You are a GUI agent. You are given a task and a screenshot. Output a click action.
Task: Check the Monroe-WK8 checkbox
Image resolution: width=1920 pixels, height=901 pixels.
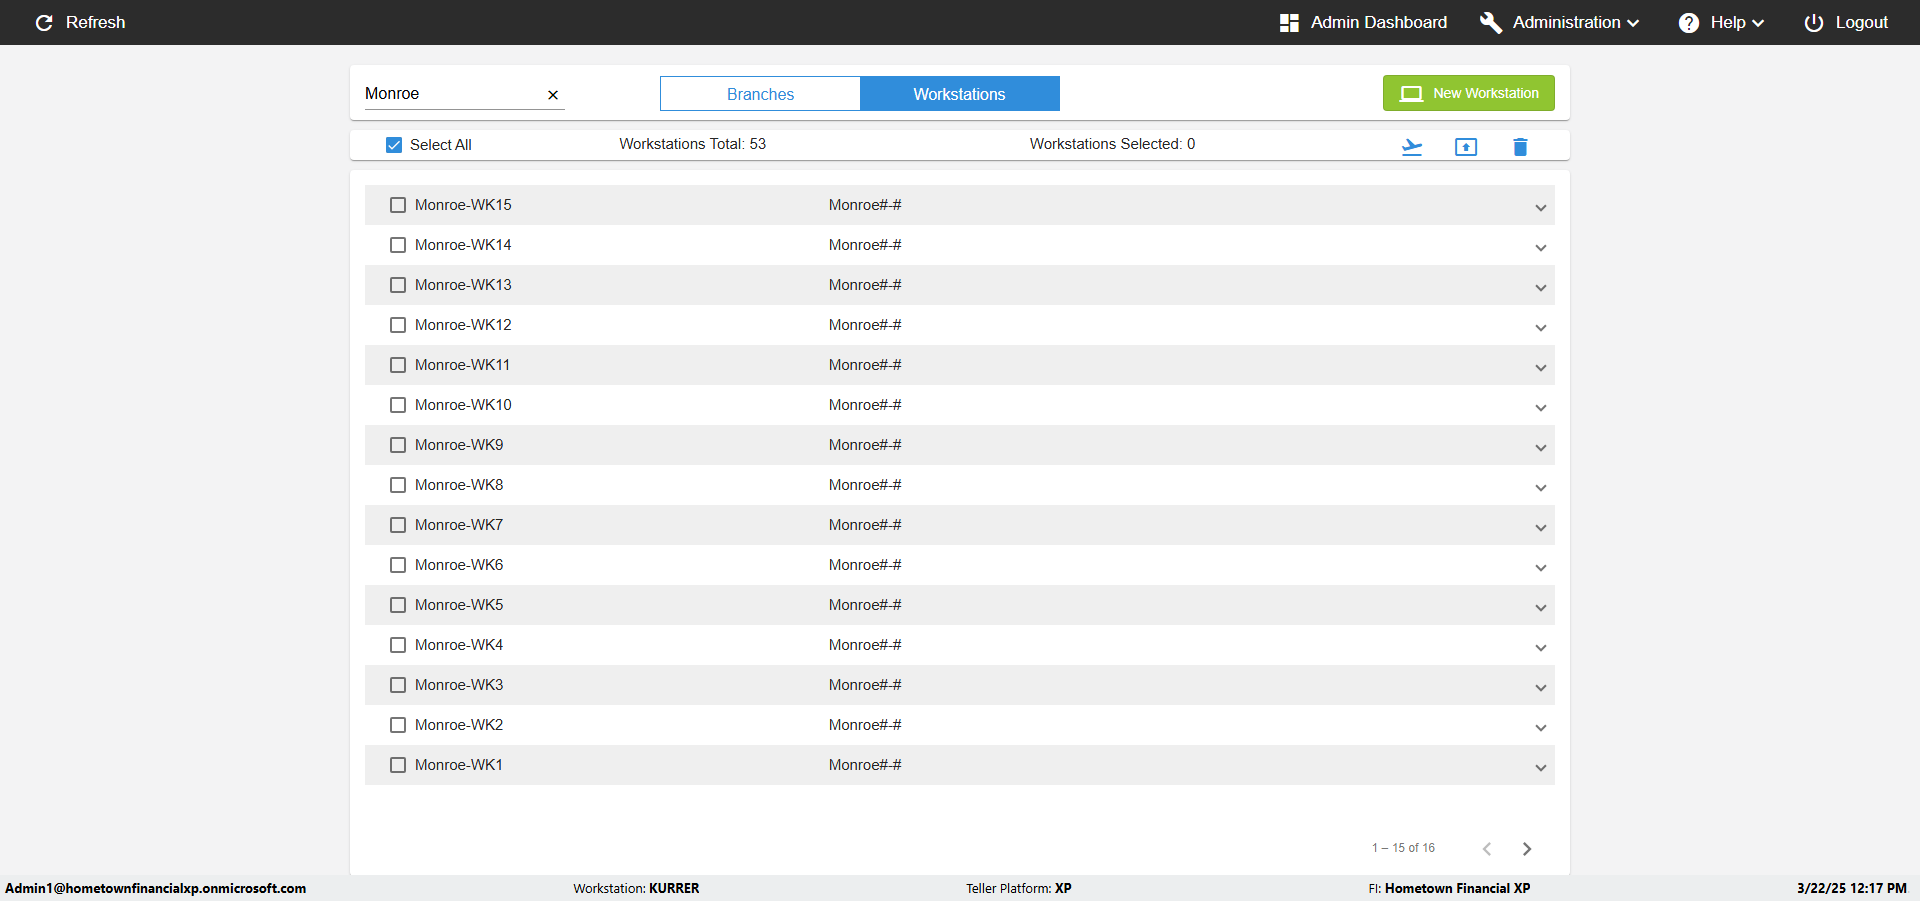click(398, 485)
